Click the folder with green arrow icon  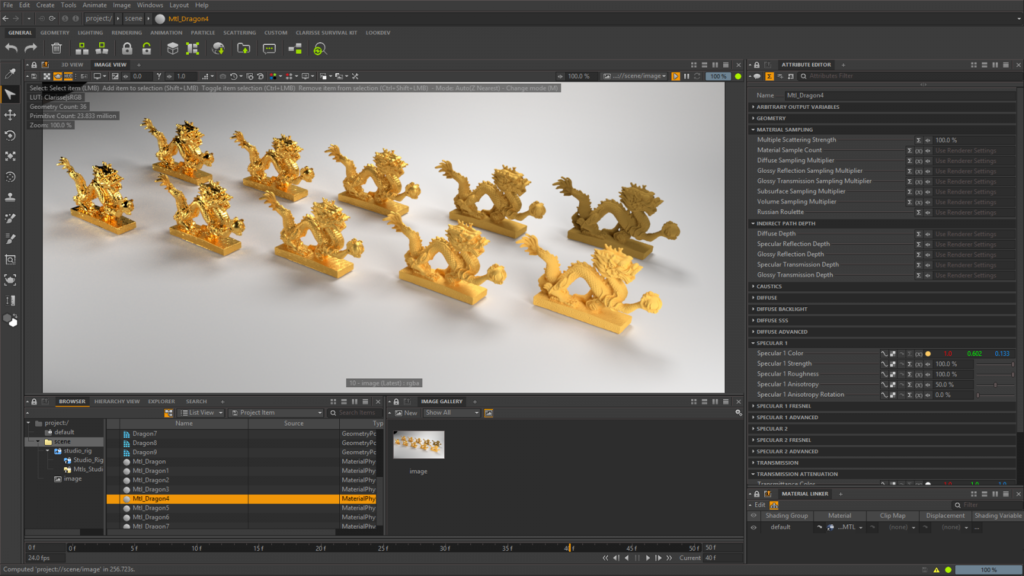(244, 48)
